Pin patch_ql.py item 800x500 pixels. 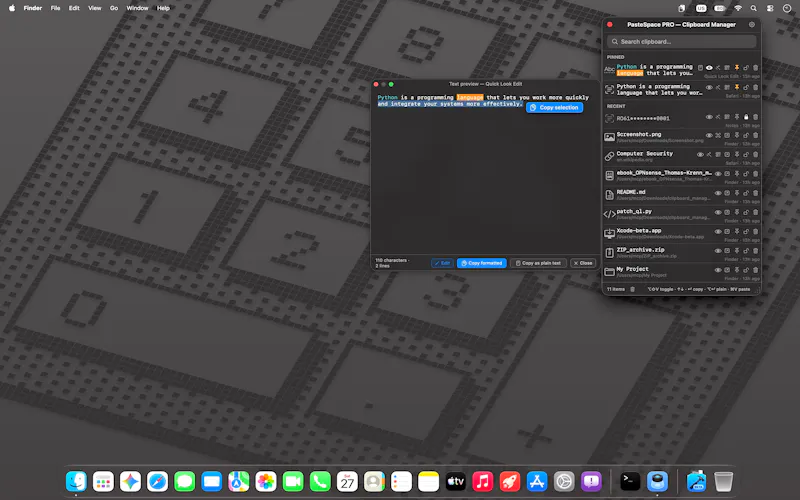737,212
